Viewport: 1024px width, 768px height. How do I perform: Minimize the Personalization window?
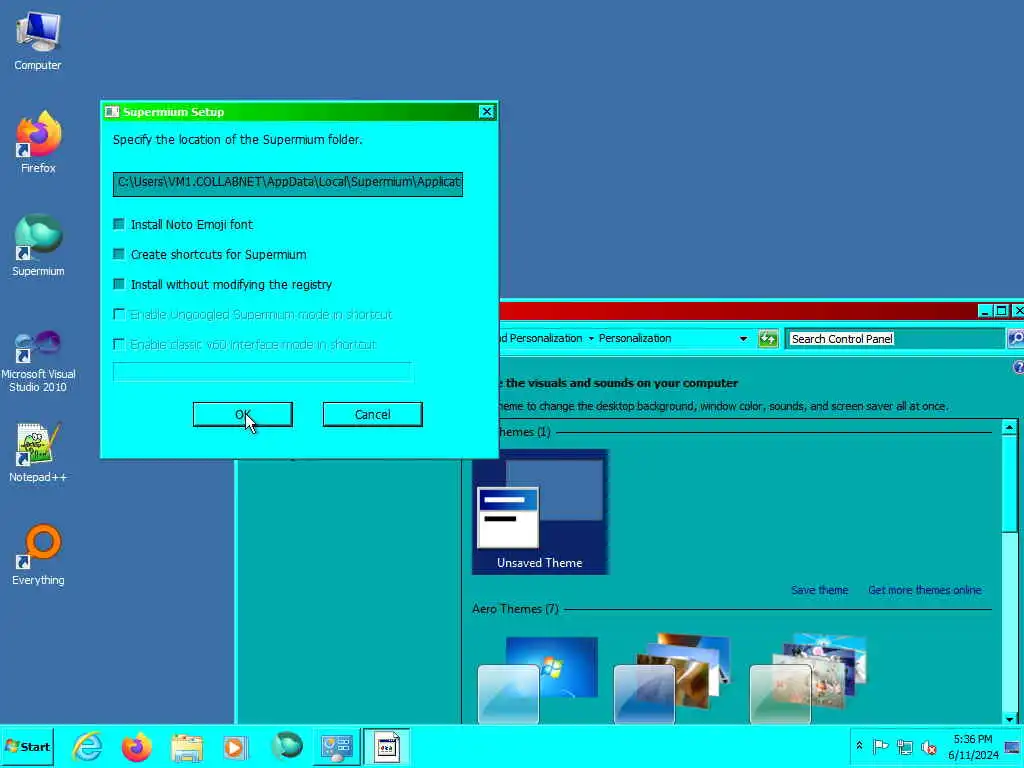click(985, 312)
